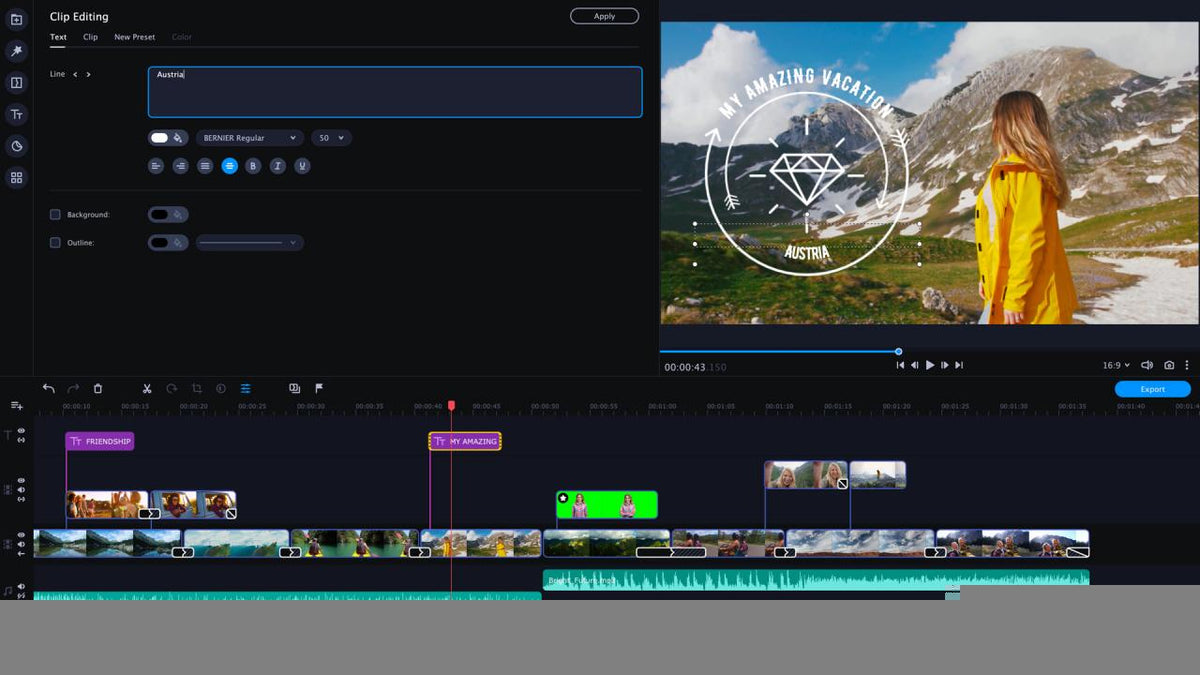Hide the main video track eye icon
This screenshot has height=675, width=1200.
coord(21,536)
